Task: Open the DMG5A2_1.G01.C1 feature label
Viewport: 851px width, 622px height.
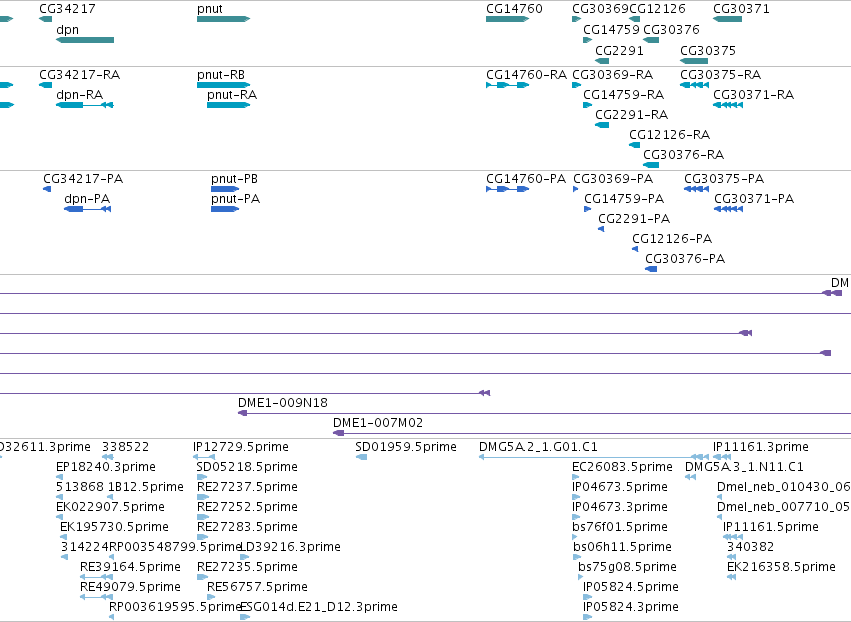Action: (538, 447)
